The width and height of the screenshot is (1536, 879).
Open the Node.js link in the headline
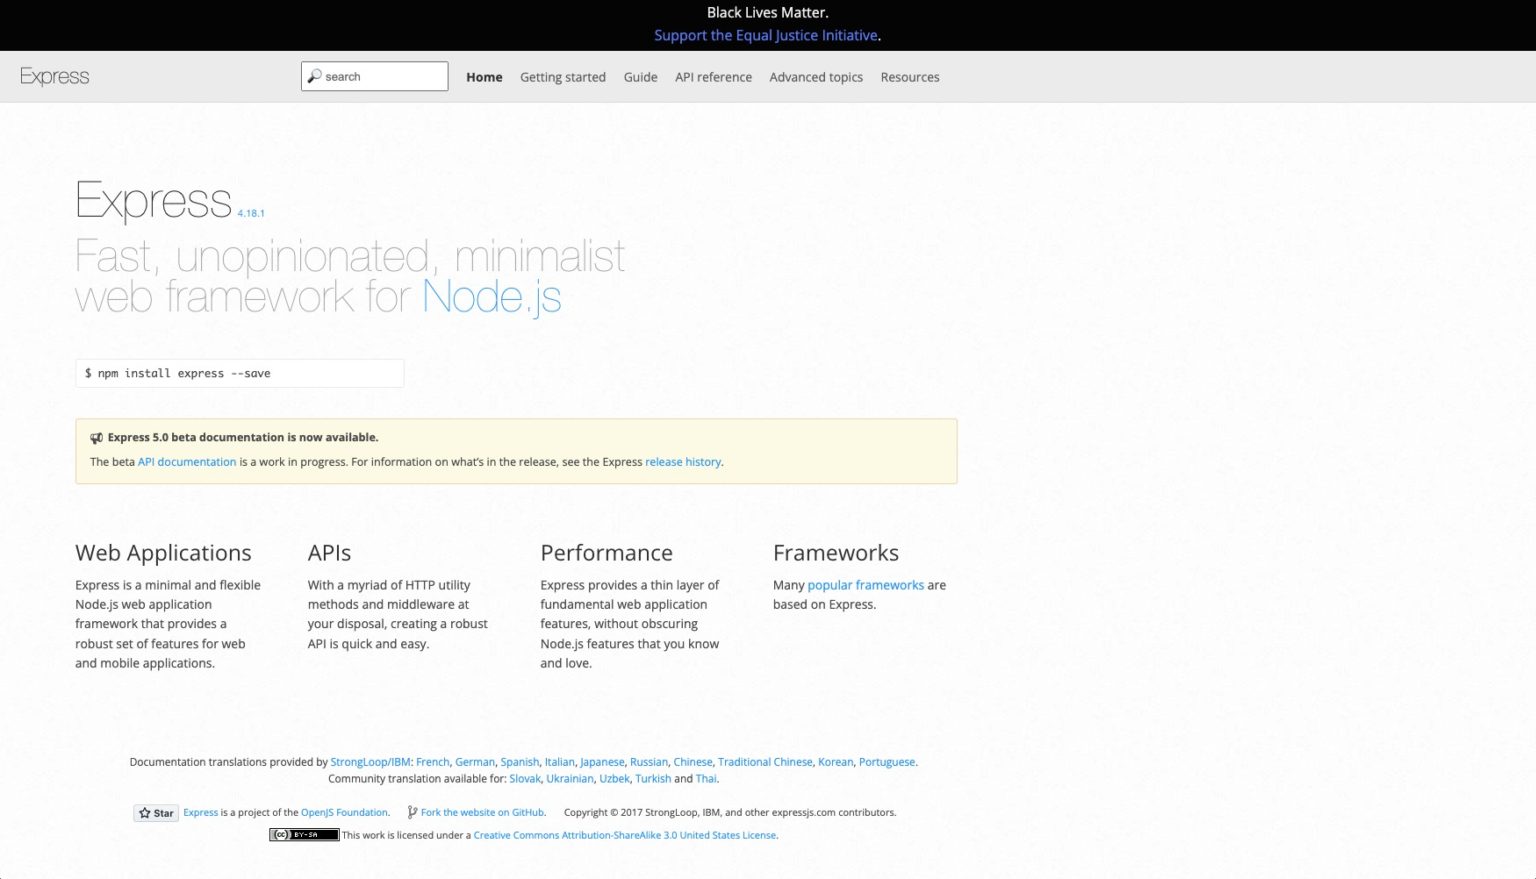point(491,297)
